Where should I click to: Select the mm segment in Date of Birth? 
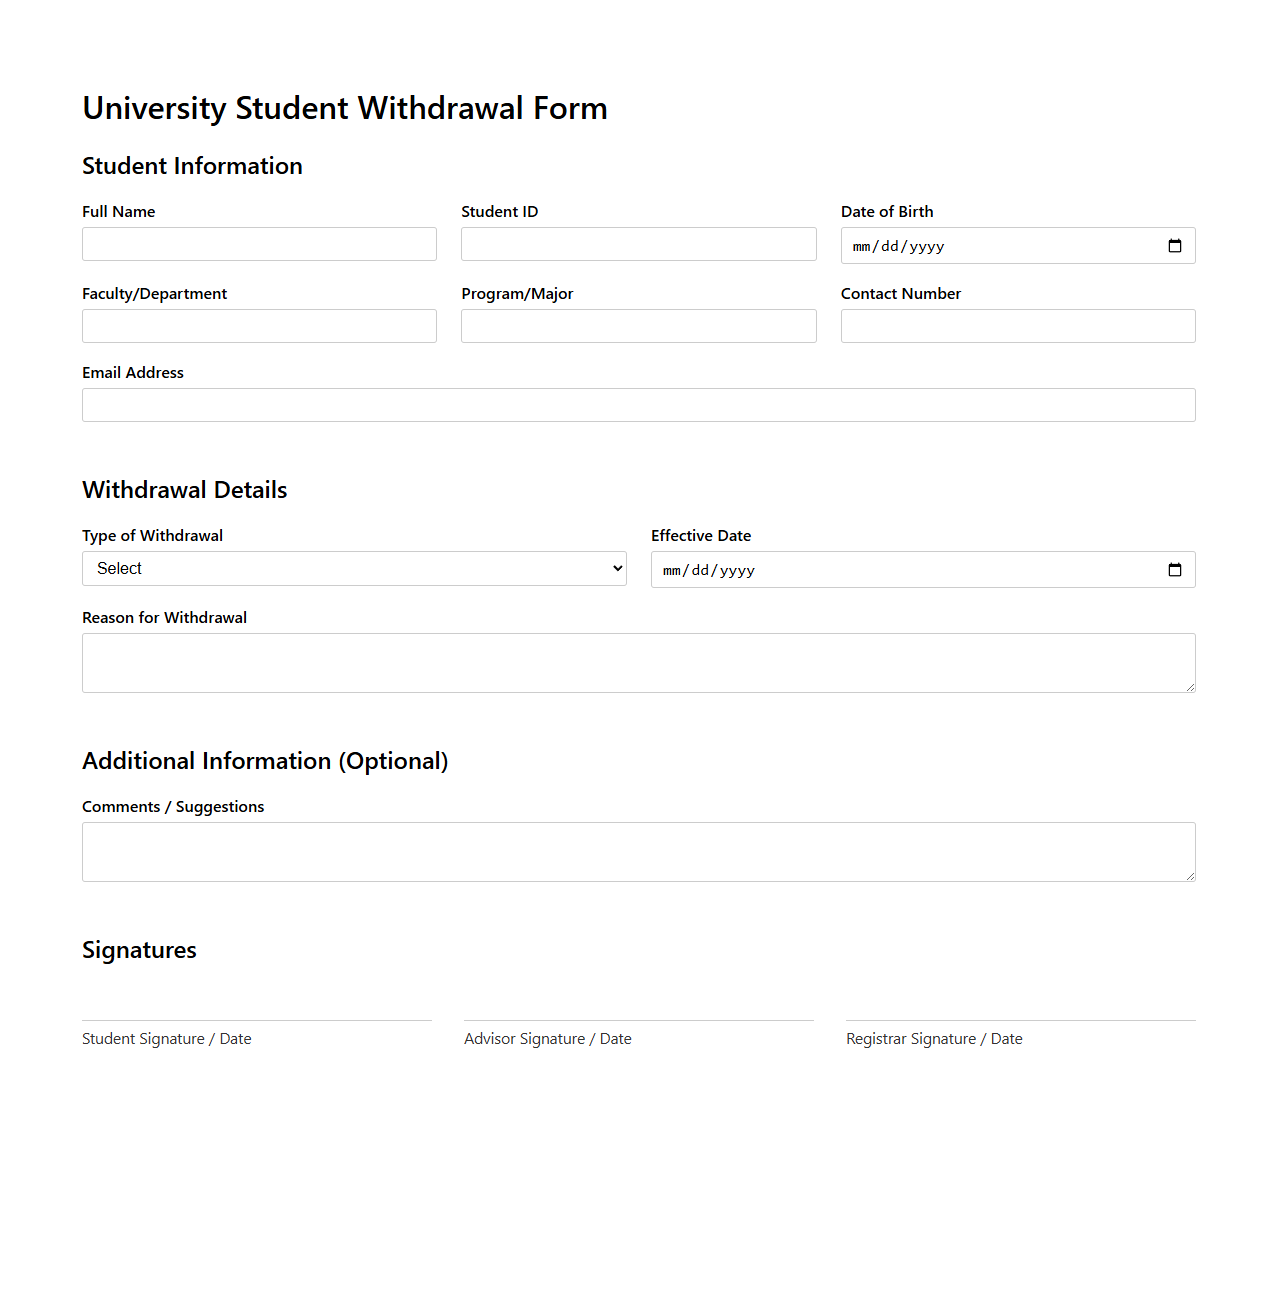[x=862, y=246]
